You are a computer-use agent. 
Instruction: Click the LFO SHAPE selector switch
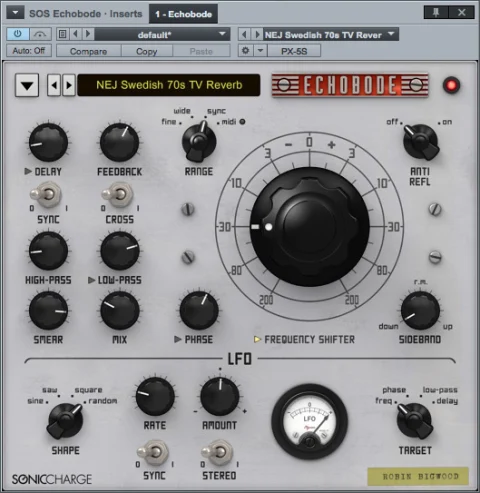[x=65, y=421]
